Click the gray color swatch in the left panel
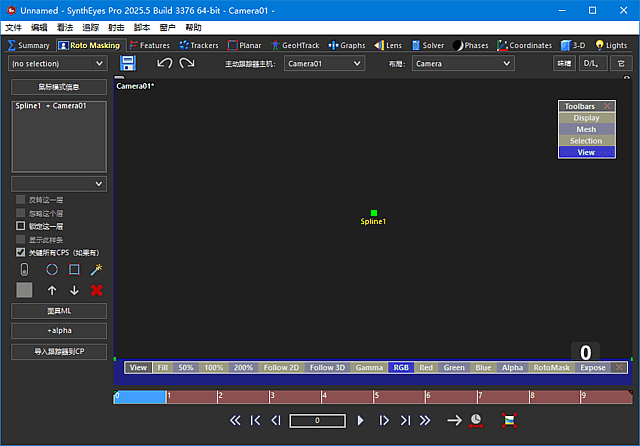The image size is (640, 446). click(x=25, y=290)
